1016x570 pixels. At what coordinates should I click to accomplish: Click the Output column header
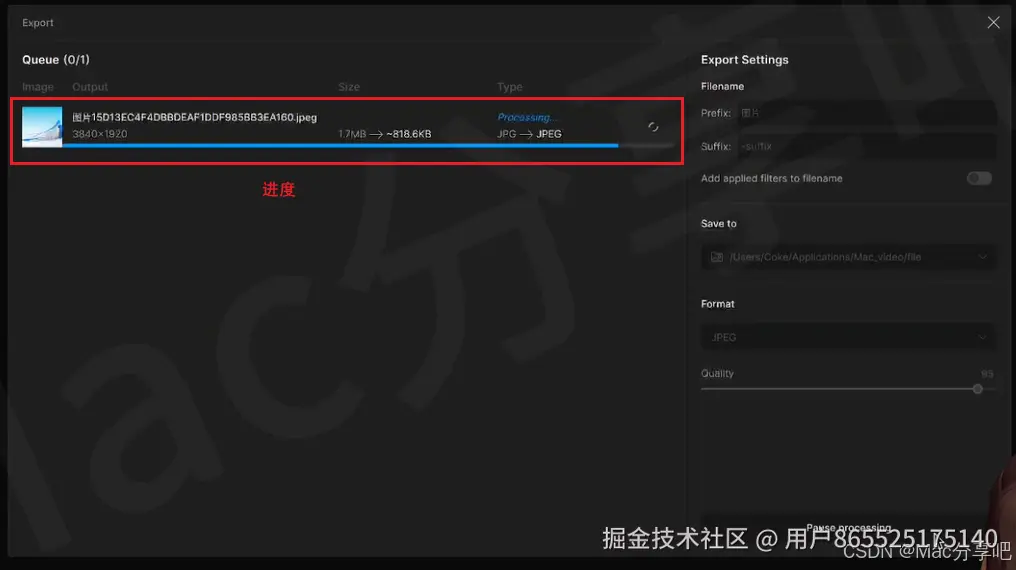point(90,87)
